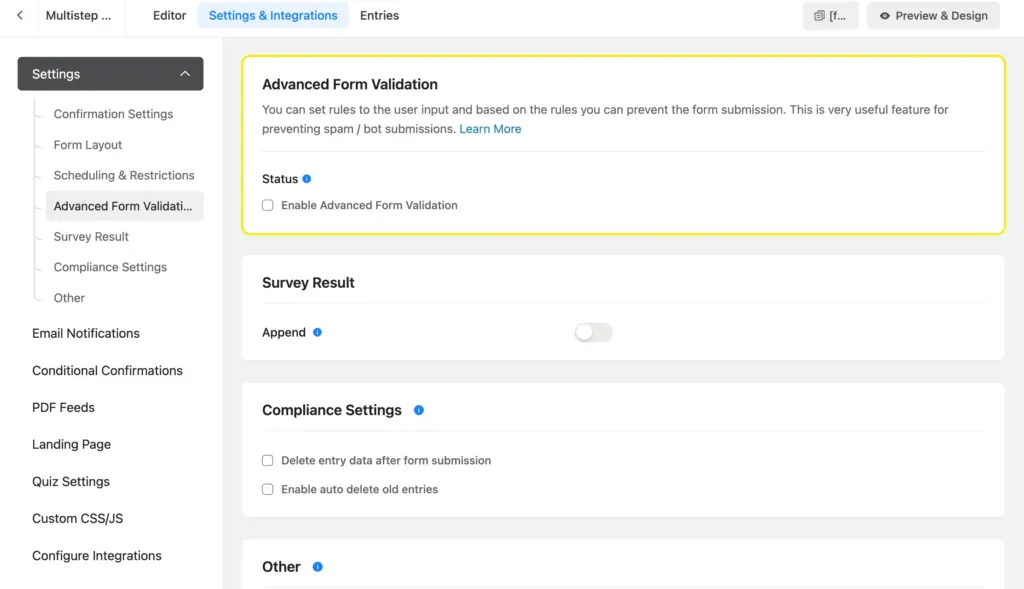This screenshot has width=1024, height=589.
Task: Click info icon next to Compliance Settings
Action: [x=419, y=410]
